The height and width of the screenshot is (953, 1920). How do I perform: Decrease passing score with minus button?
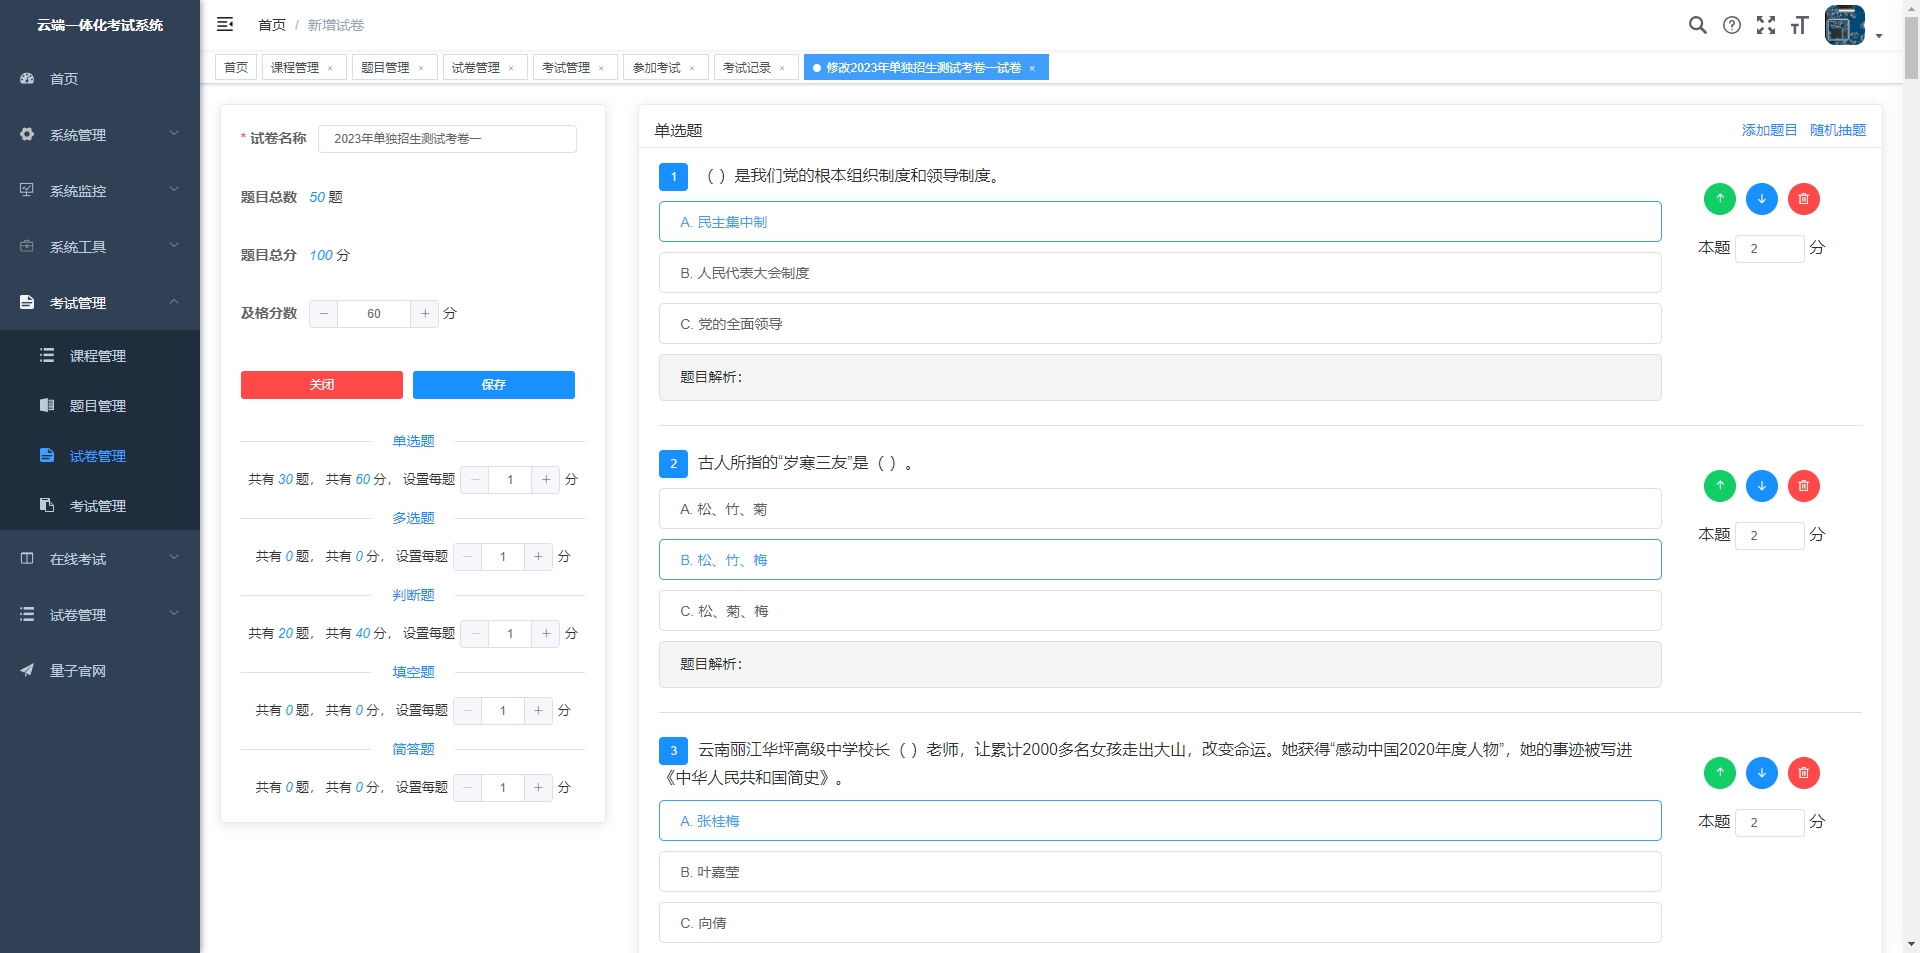pos(324,314)
